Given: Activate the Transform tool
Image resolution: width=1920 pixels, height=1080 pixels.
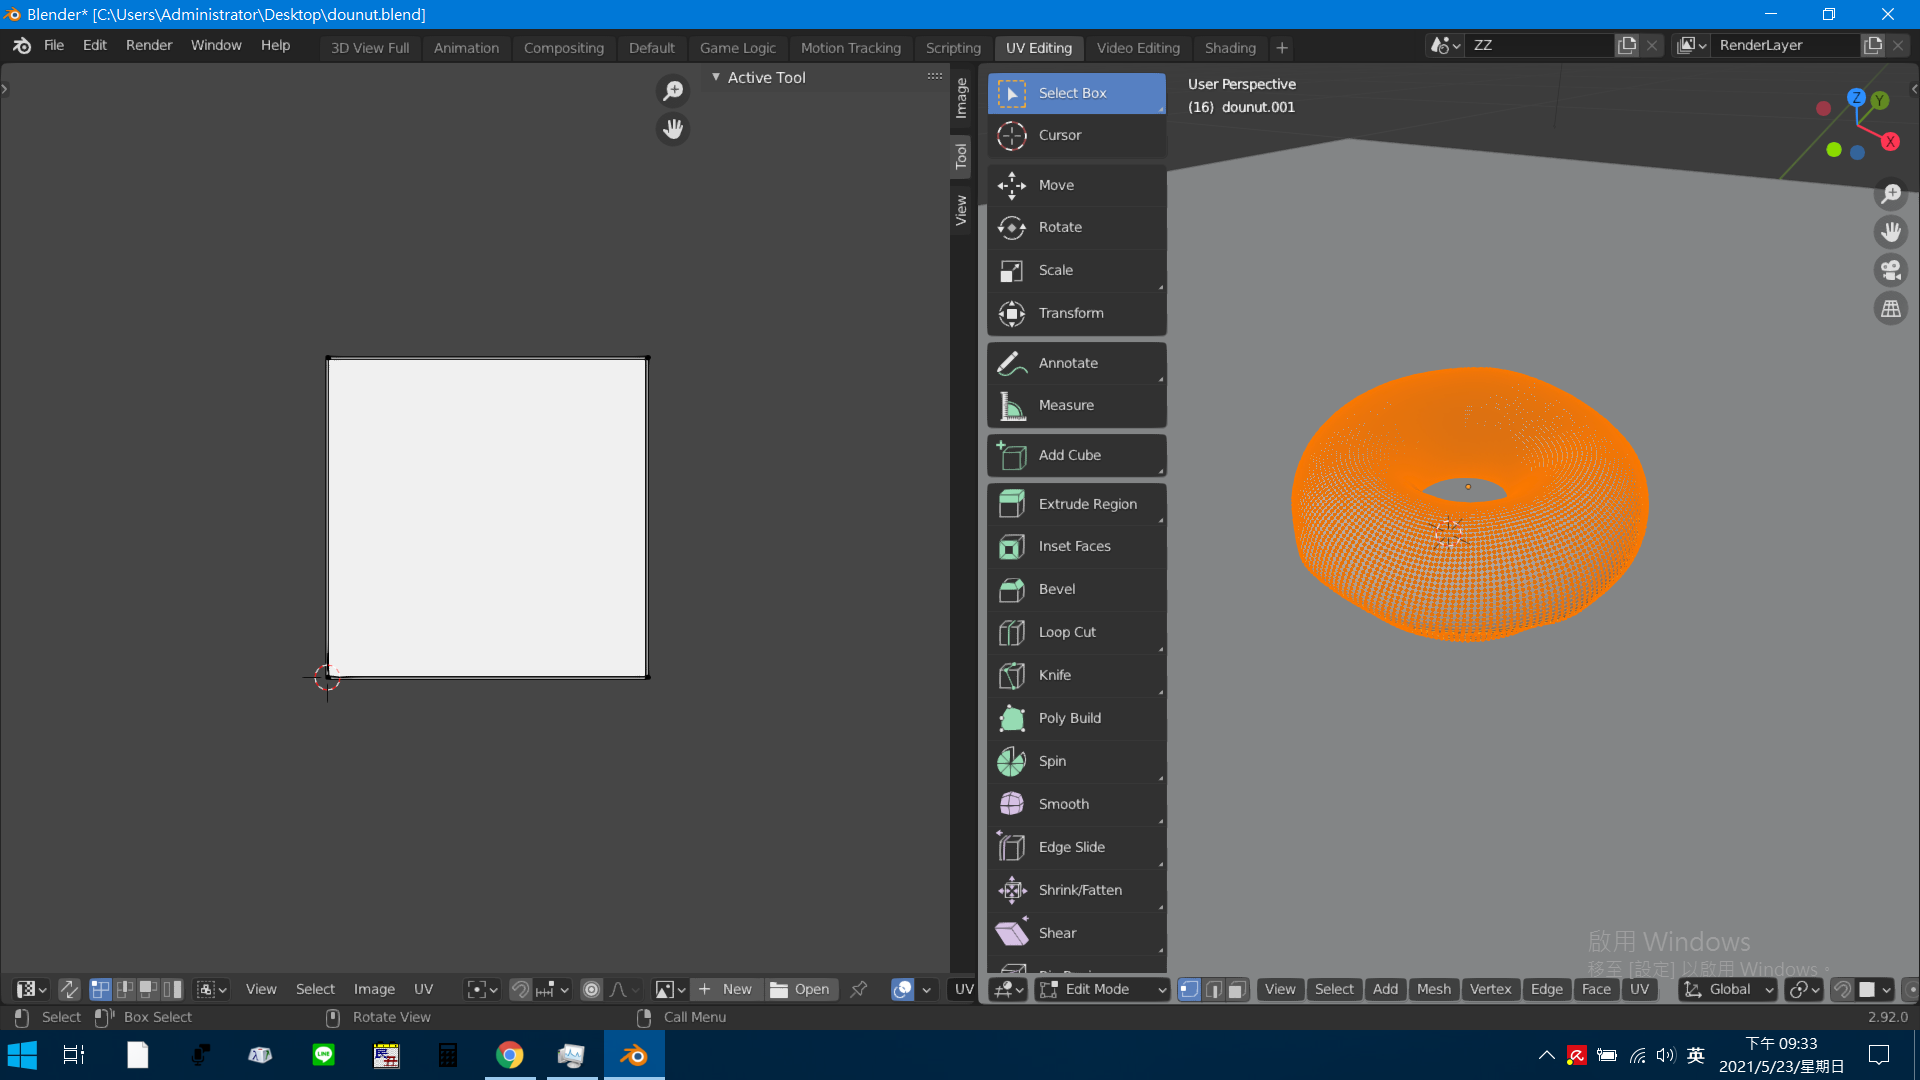Looking at the screenshot, I should (x=1077, y=313).
